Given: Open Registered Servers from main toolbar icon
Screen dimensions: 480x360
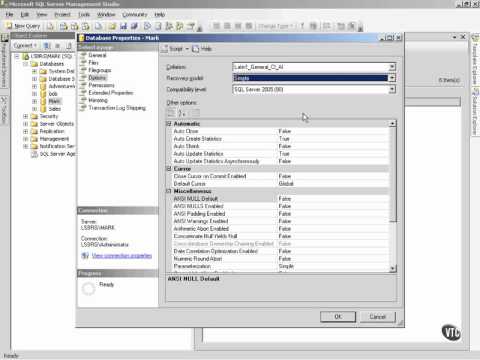Looking at the screenshot, I should [x=147, y=26].
